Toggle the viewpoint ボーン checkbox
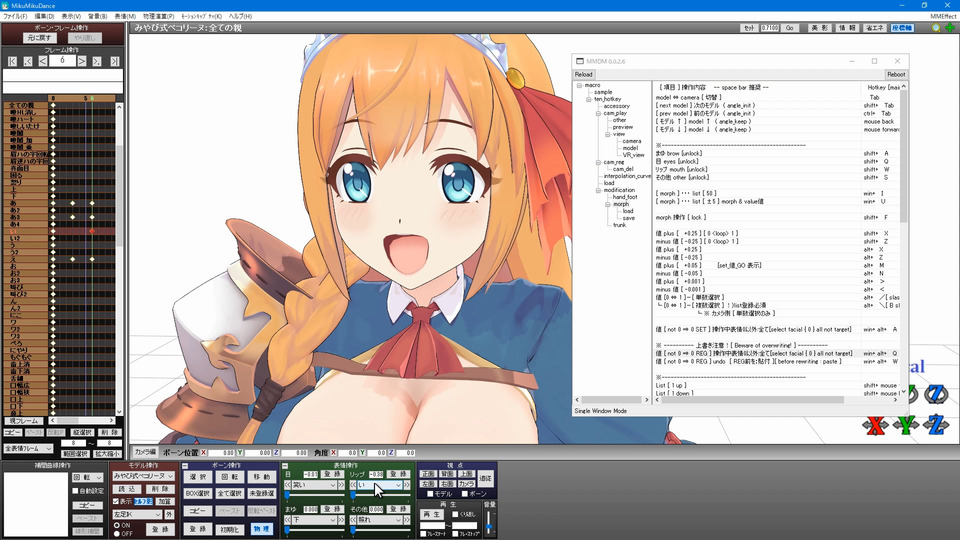 [465, 493]
